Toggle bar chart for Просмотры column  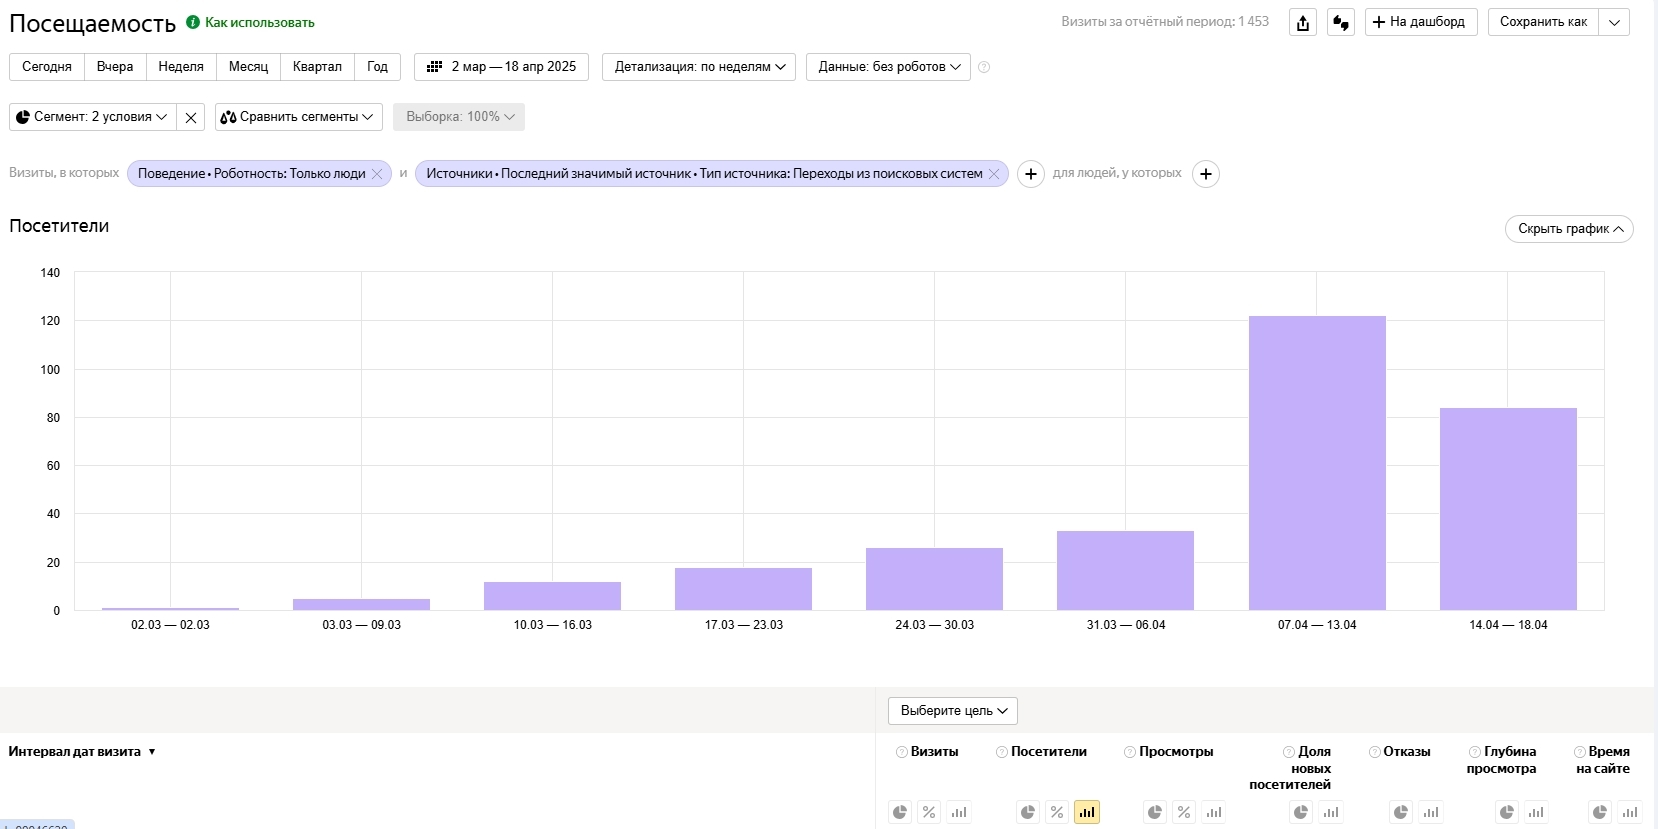1214,812
